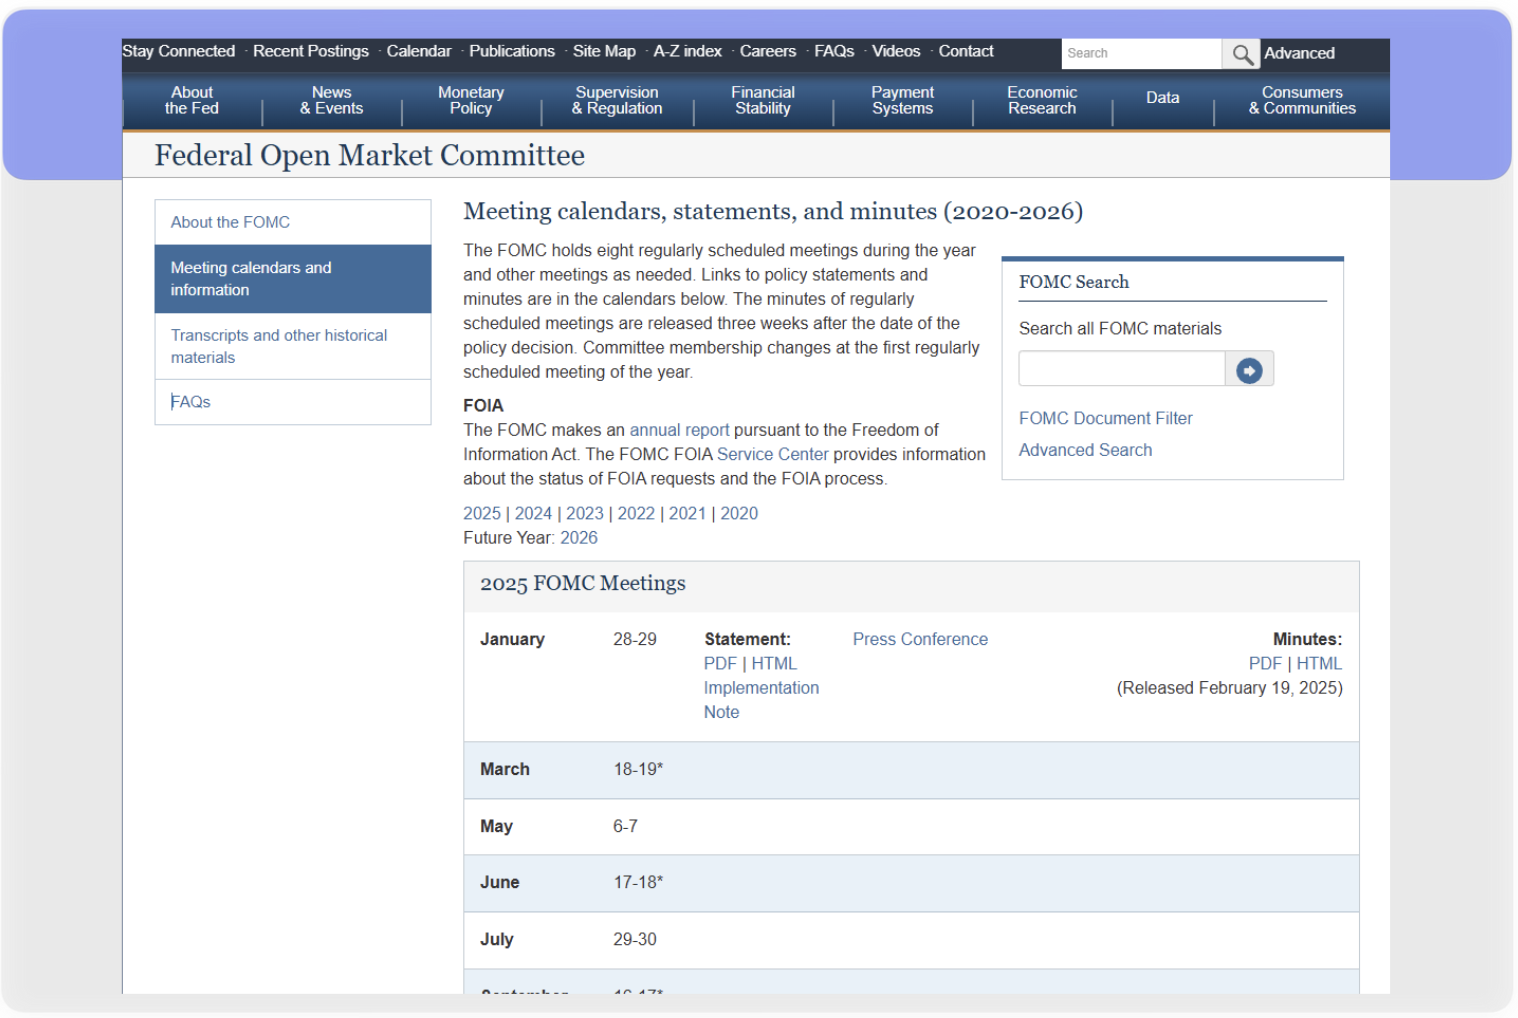Open the January Press Conference link
Screen dimensions: 1518x1018
[920, 639]
